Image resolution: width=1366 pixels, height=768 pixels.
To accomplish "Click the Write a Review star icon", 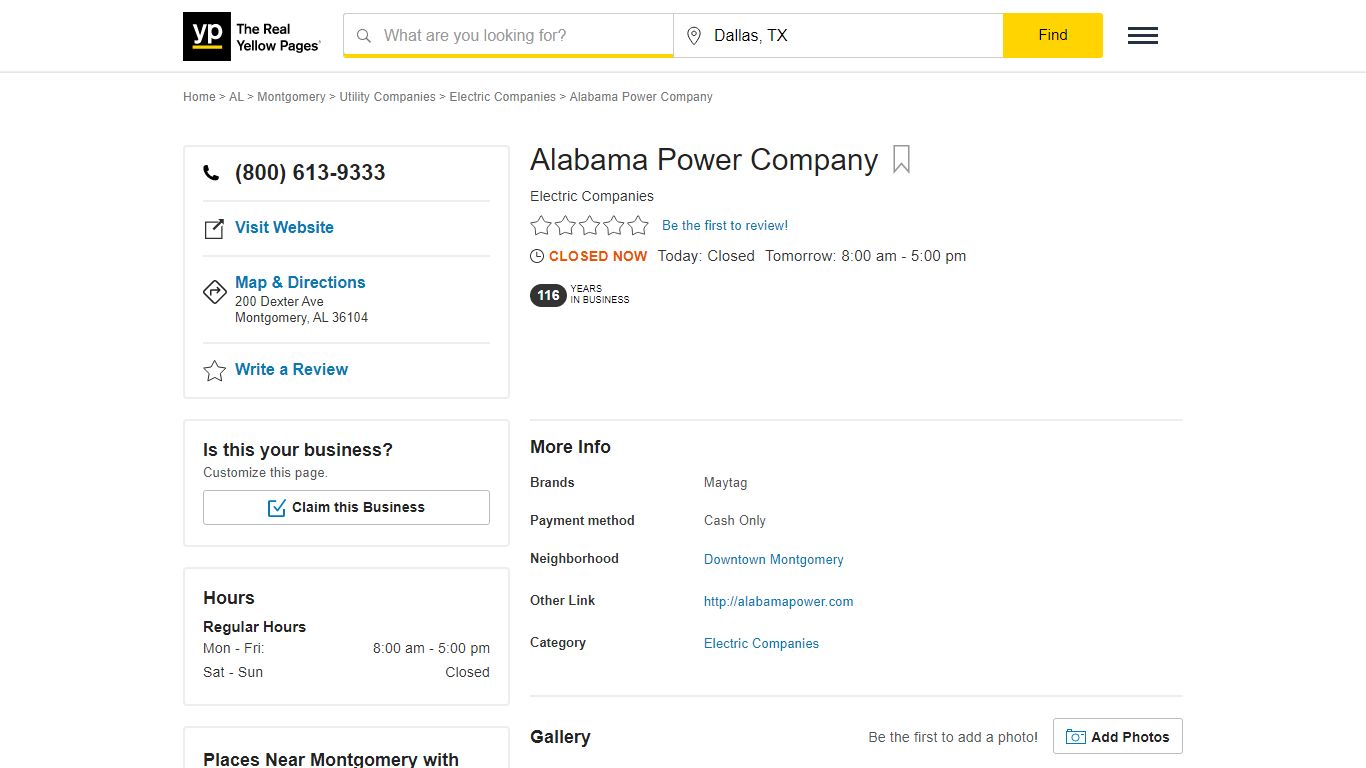I will 214,371.
